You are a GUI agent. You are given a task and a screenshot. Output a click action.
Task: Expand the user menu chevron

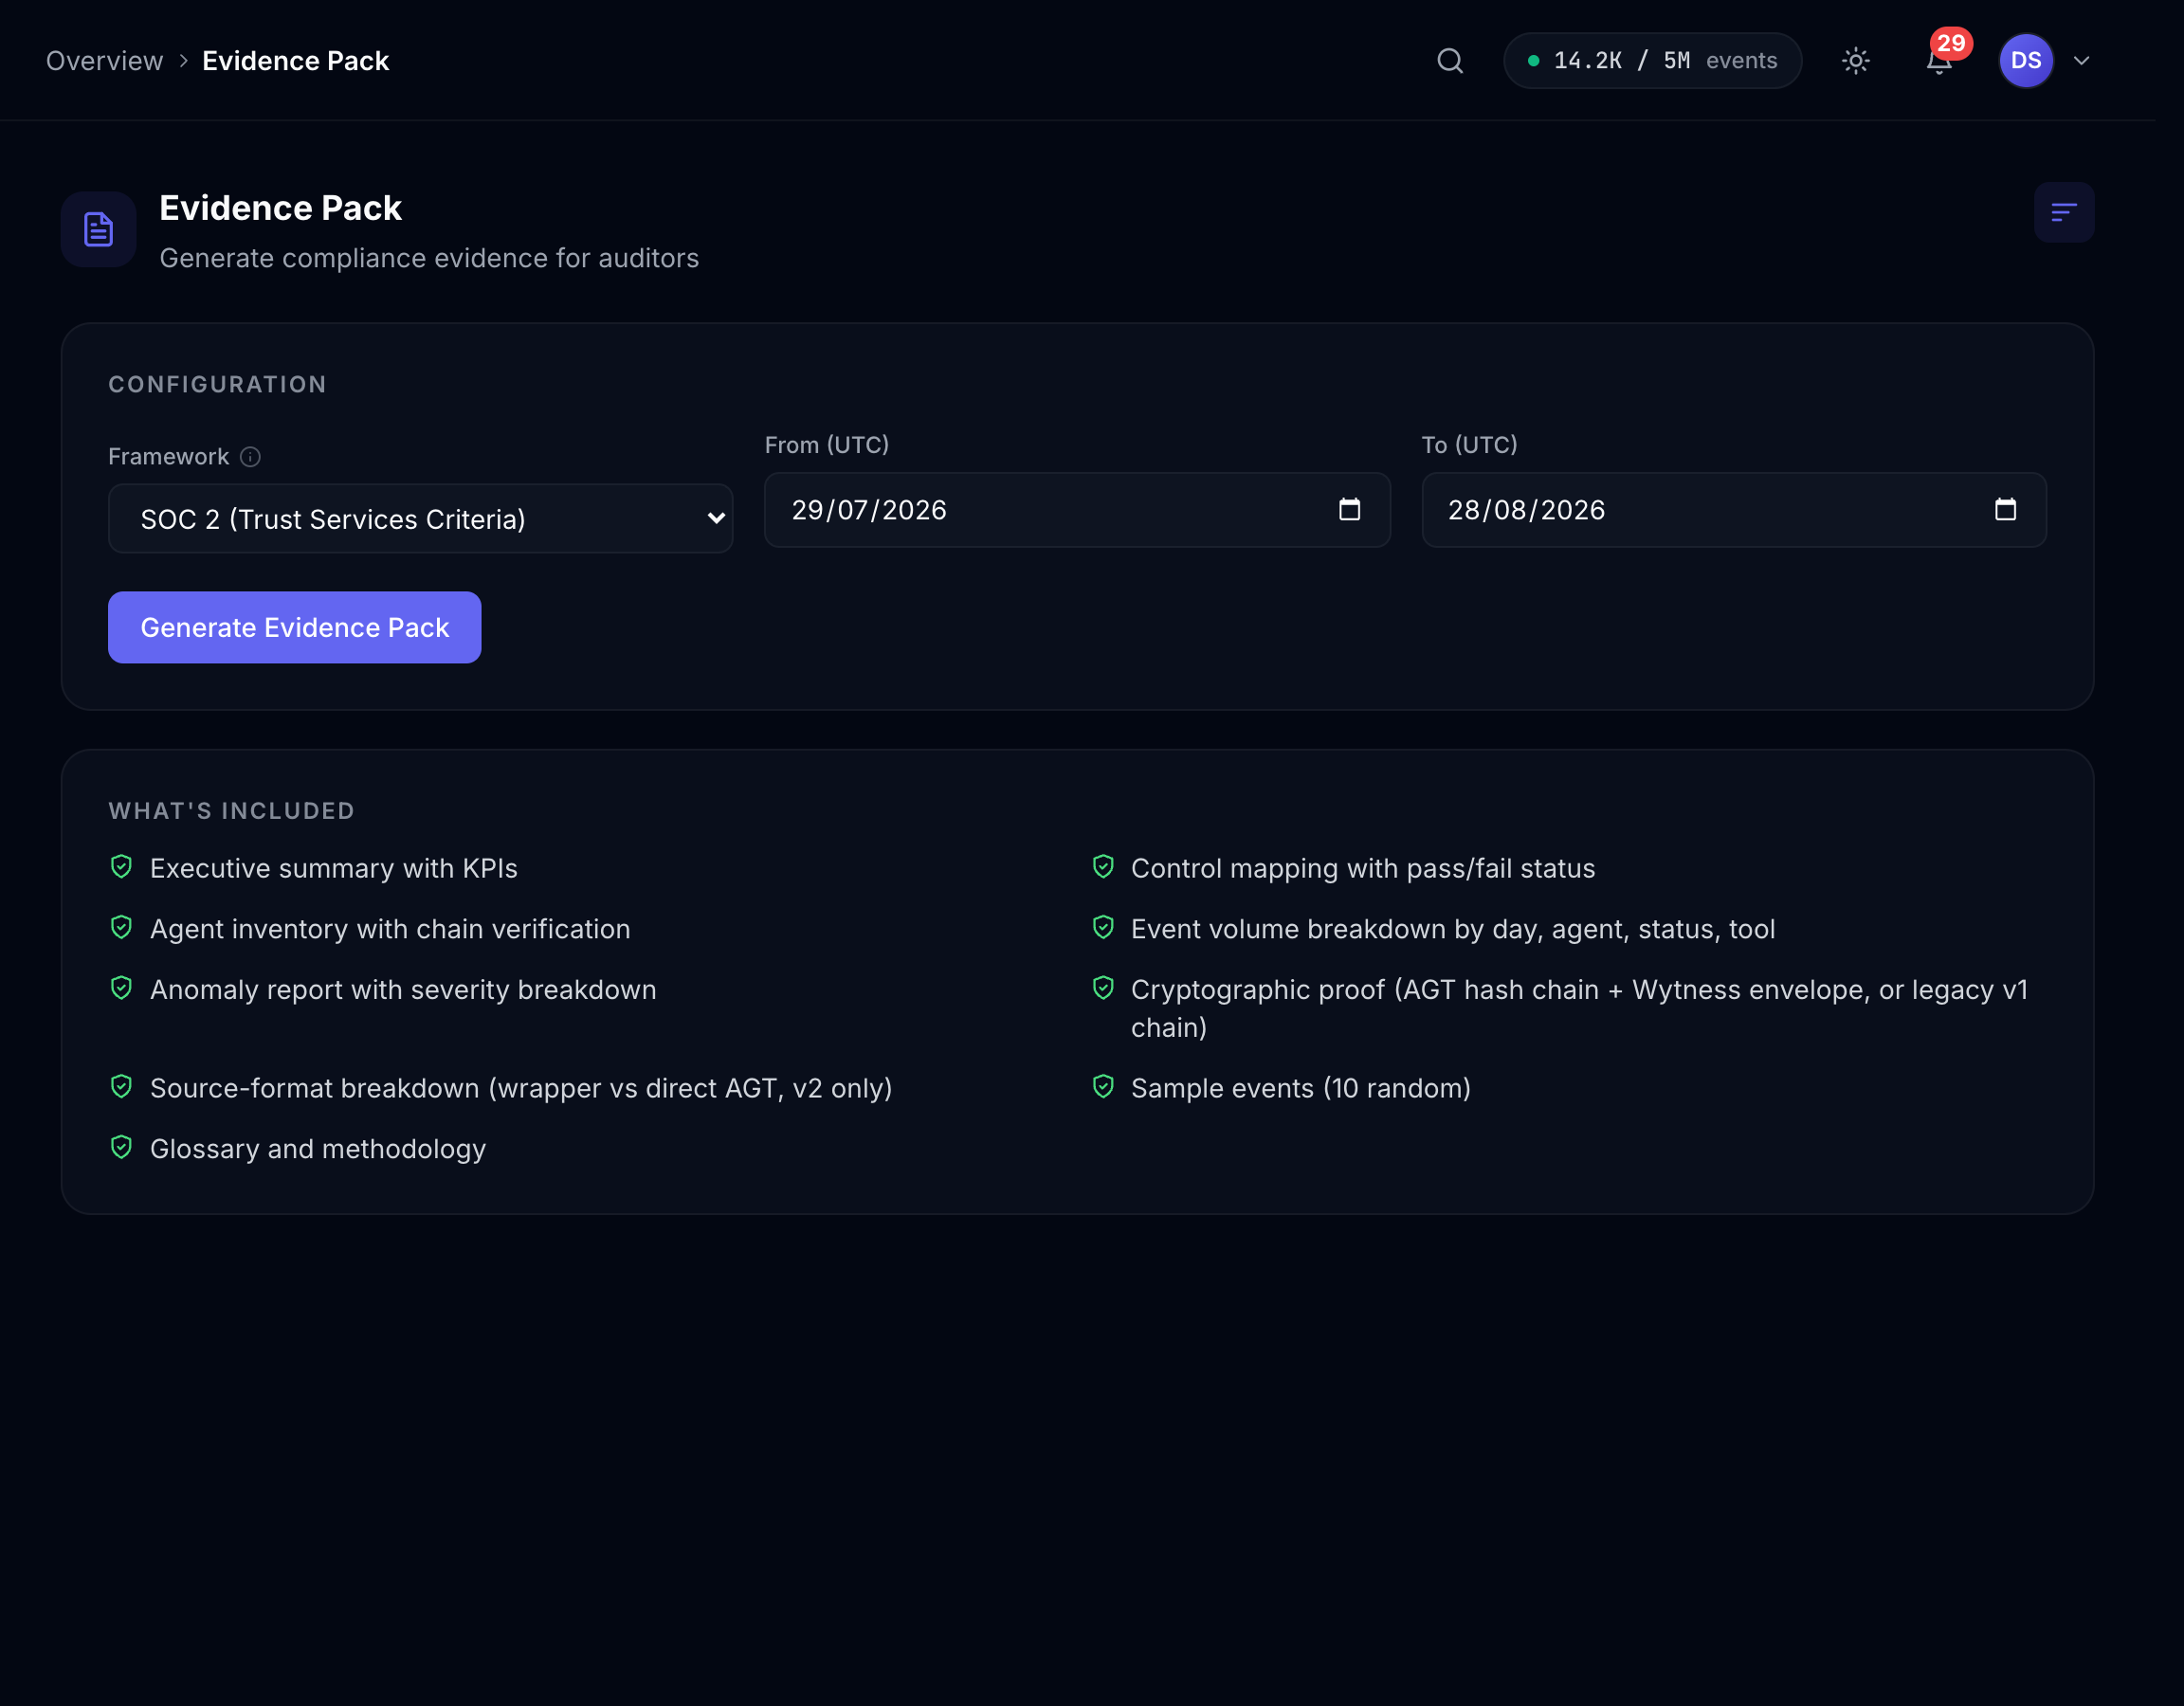point(2082,61)
